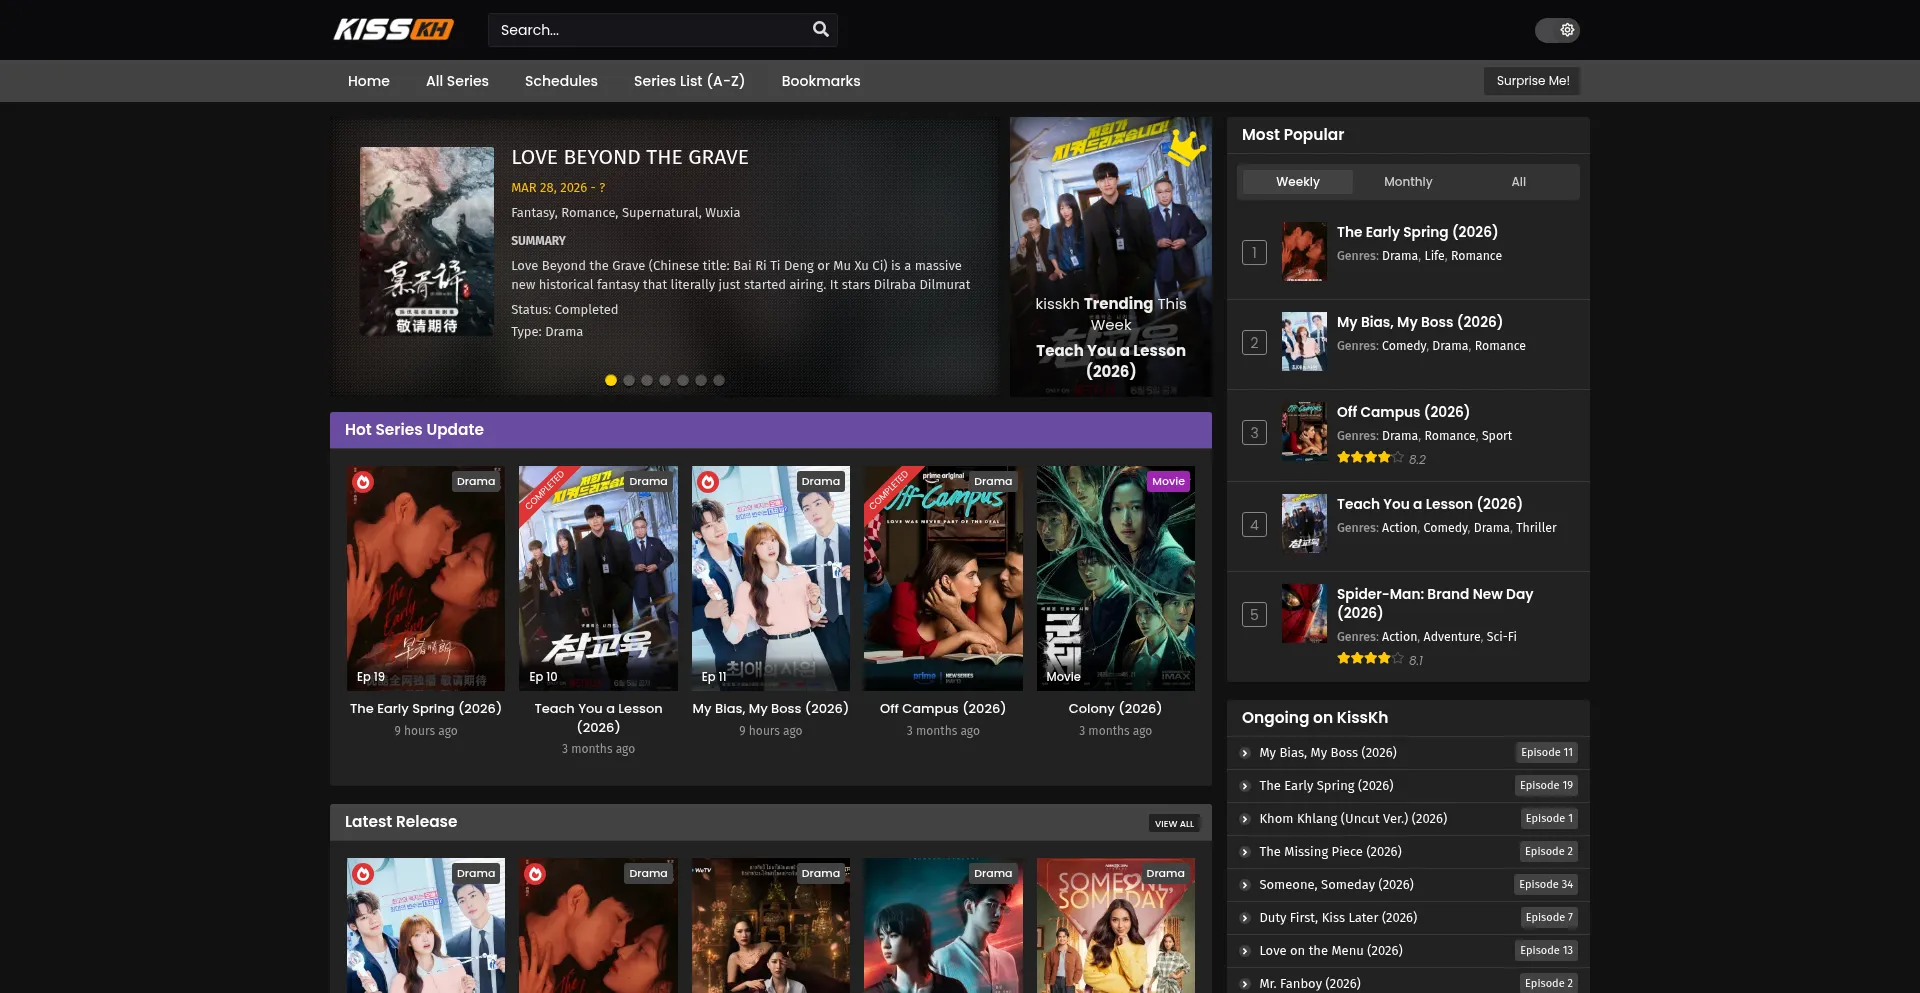Select the sixth carousel dot
1920x993 pixels.
point(701,380)
